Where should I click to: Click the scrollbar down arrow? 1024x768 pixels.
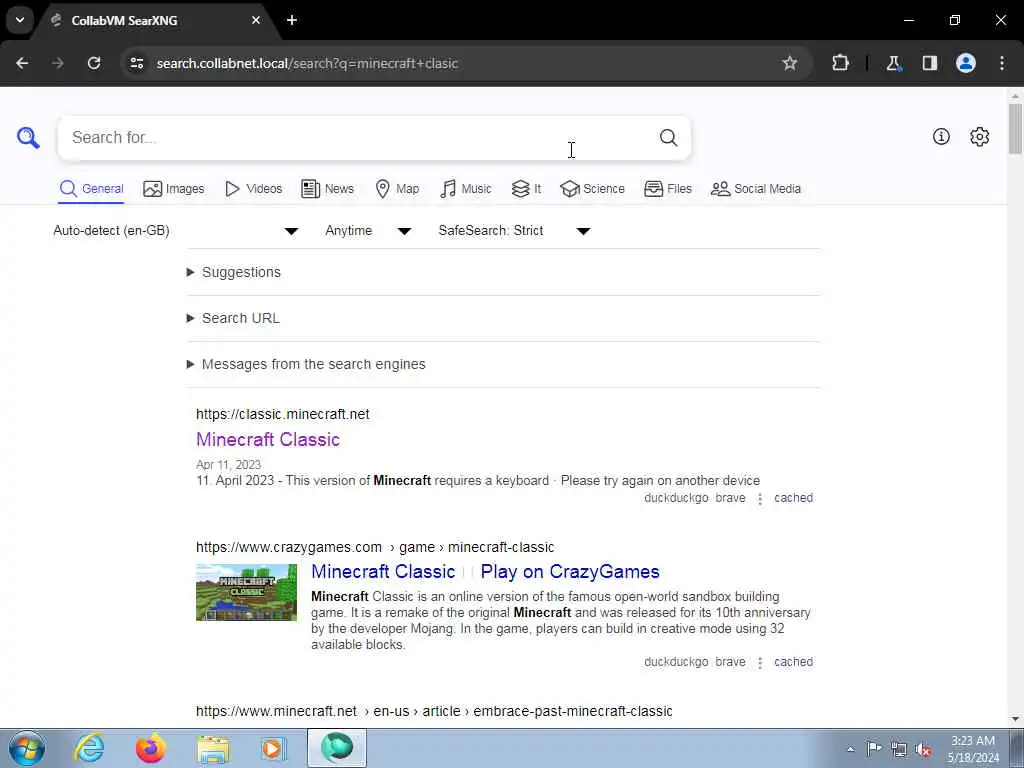pos(1015,719)
